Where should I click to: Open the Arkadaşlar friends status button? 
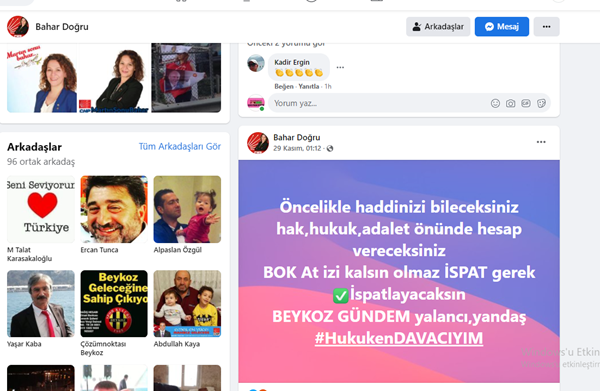tap(438, 27)
